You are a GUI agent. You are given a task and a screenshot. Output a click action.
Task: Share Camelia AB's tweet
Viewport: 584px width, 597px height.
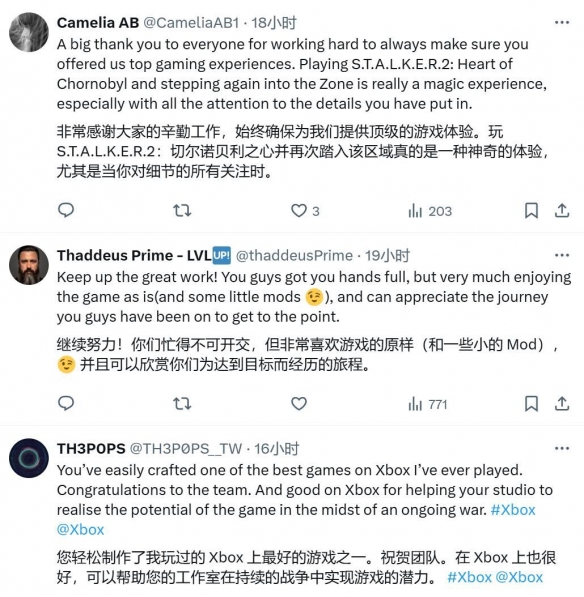click(562, 211)
